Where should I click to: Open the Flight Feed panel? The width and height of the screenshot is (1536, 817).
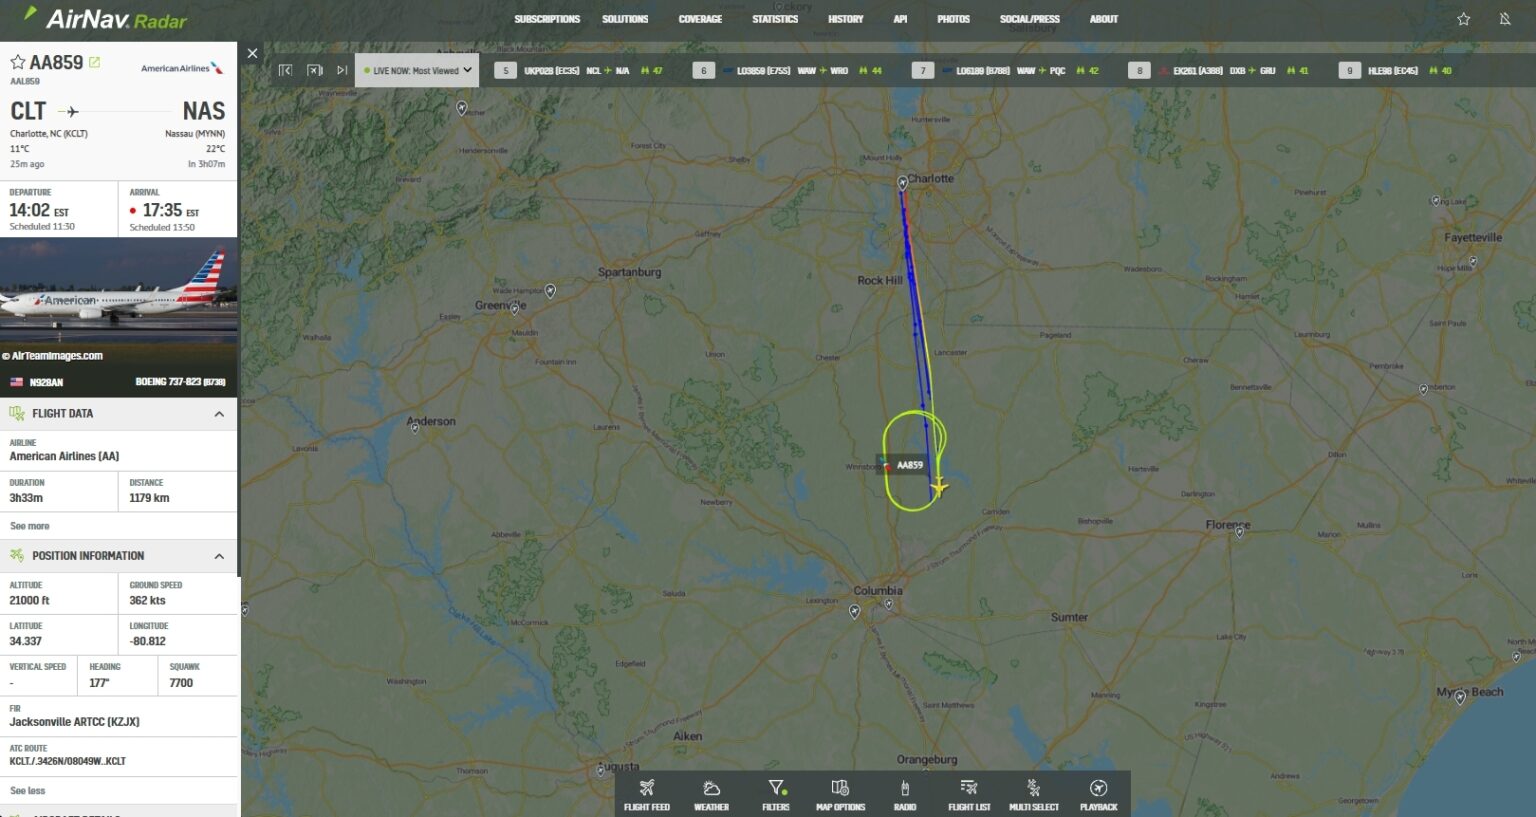(x=647, y=794)
